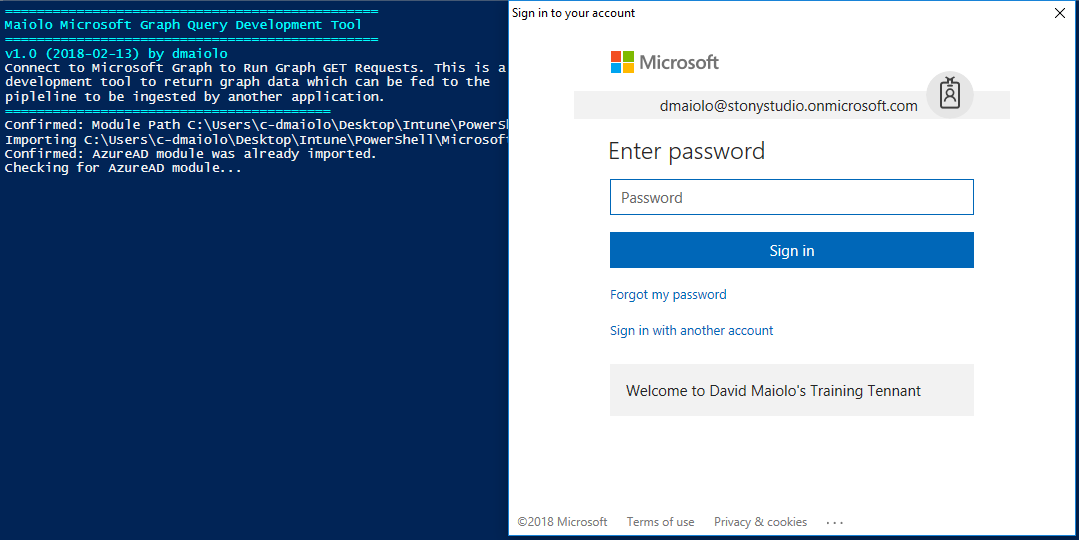Image resolution: width=1079 pixels, height=540 pixels.
Task: Close the Sign in to your account window
Action: click(x=1060, y=13)
